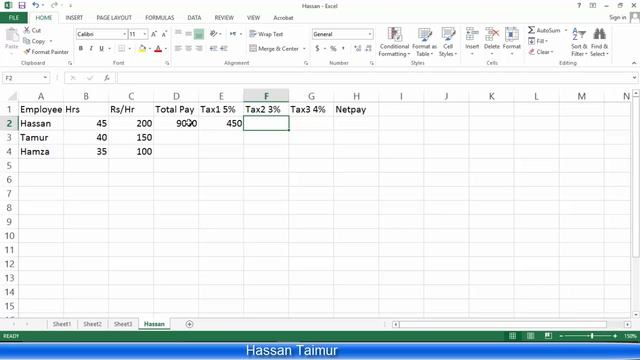Open Conditional Formatting

tap(394, 42)
